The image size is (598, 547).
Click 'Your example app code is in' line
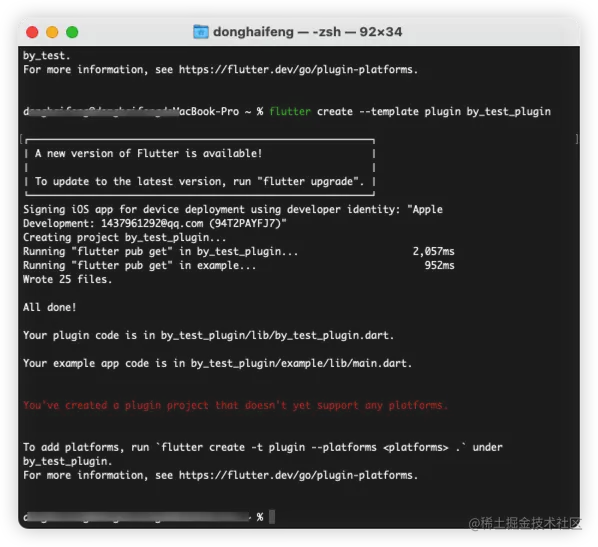[x=217, y=363]
